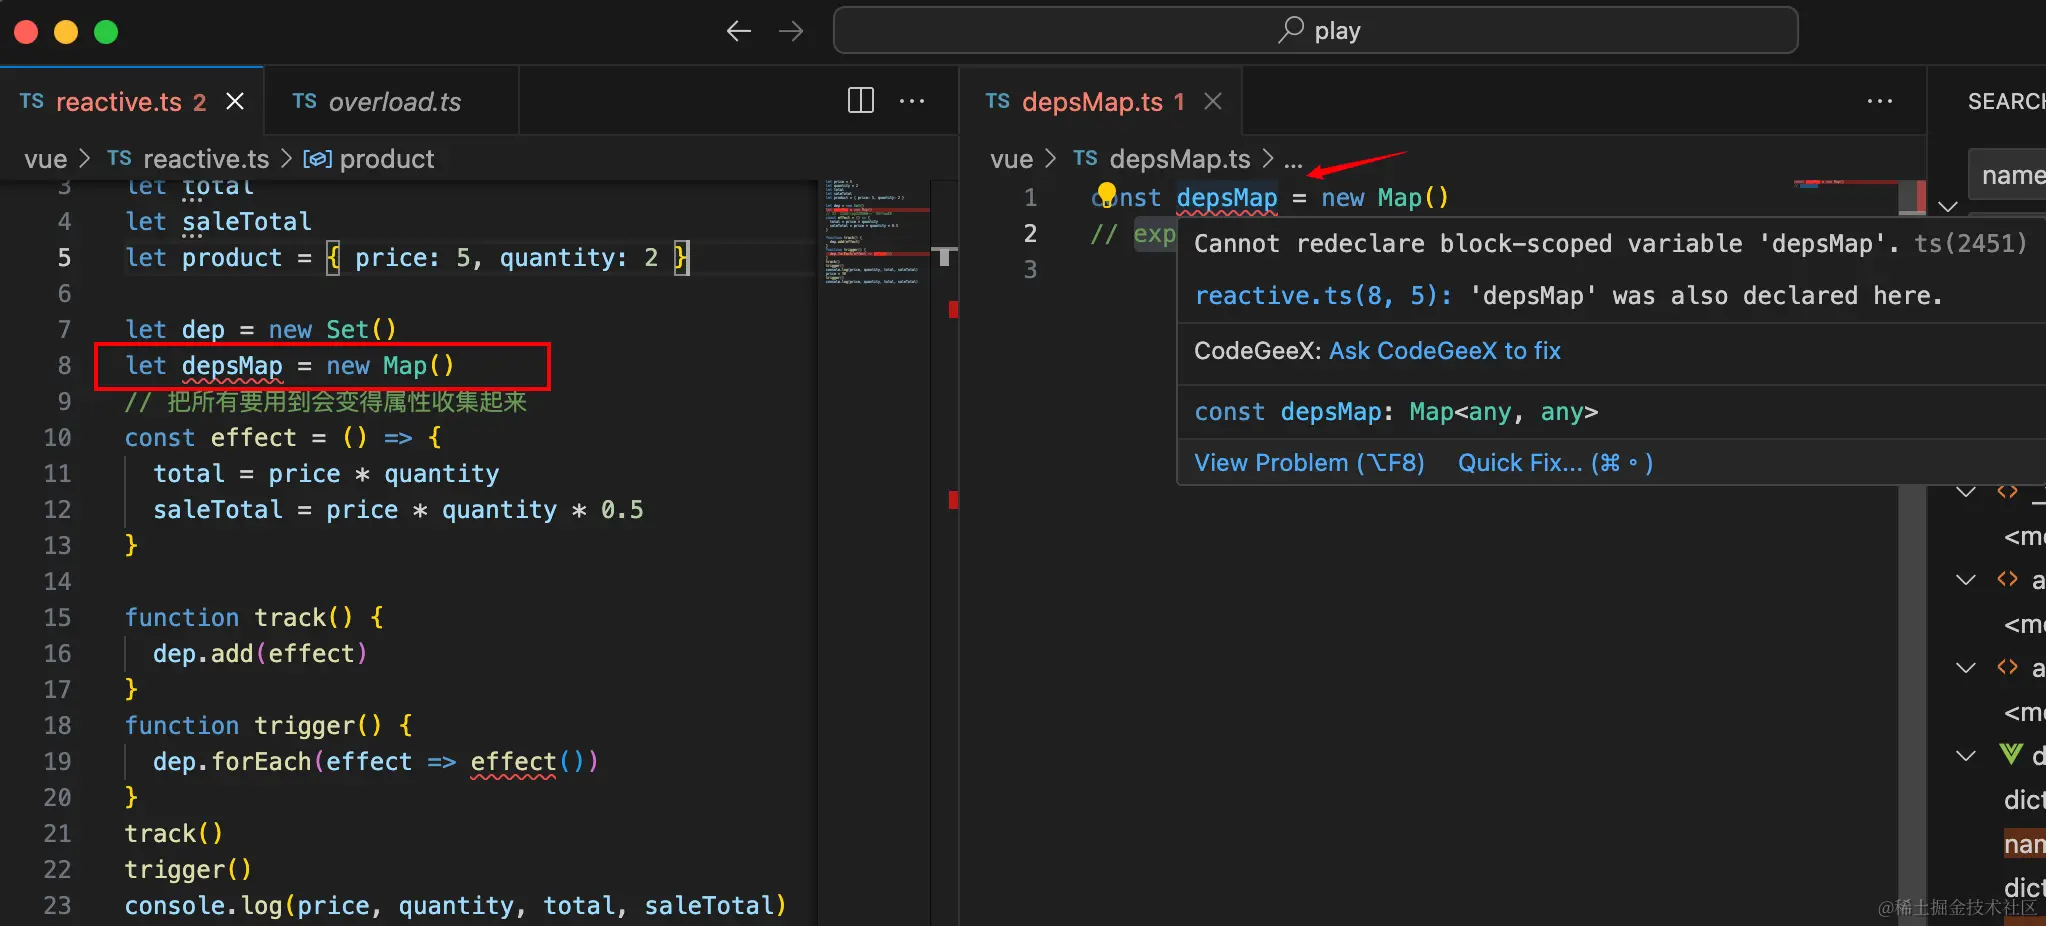
Task: Click 'Ask CodeGeeX to fix' link
Action: coord(1444,351)
